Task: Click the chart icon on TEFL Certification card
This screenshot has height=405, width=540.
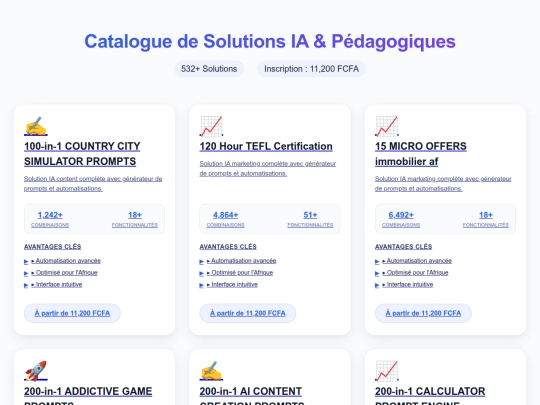Action: [x=211, y=126]
